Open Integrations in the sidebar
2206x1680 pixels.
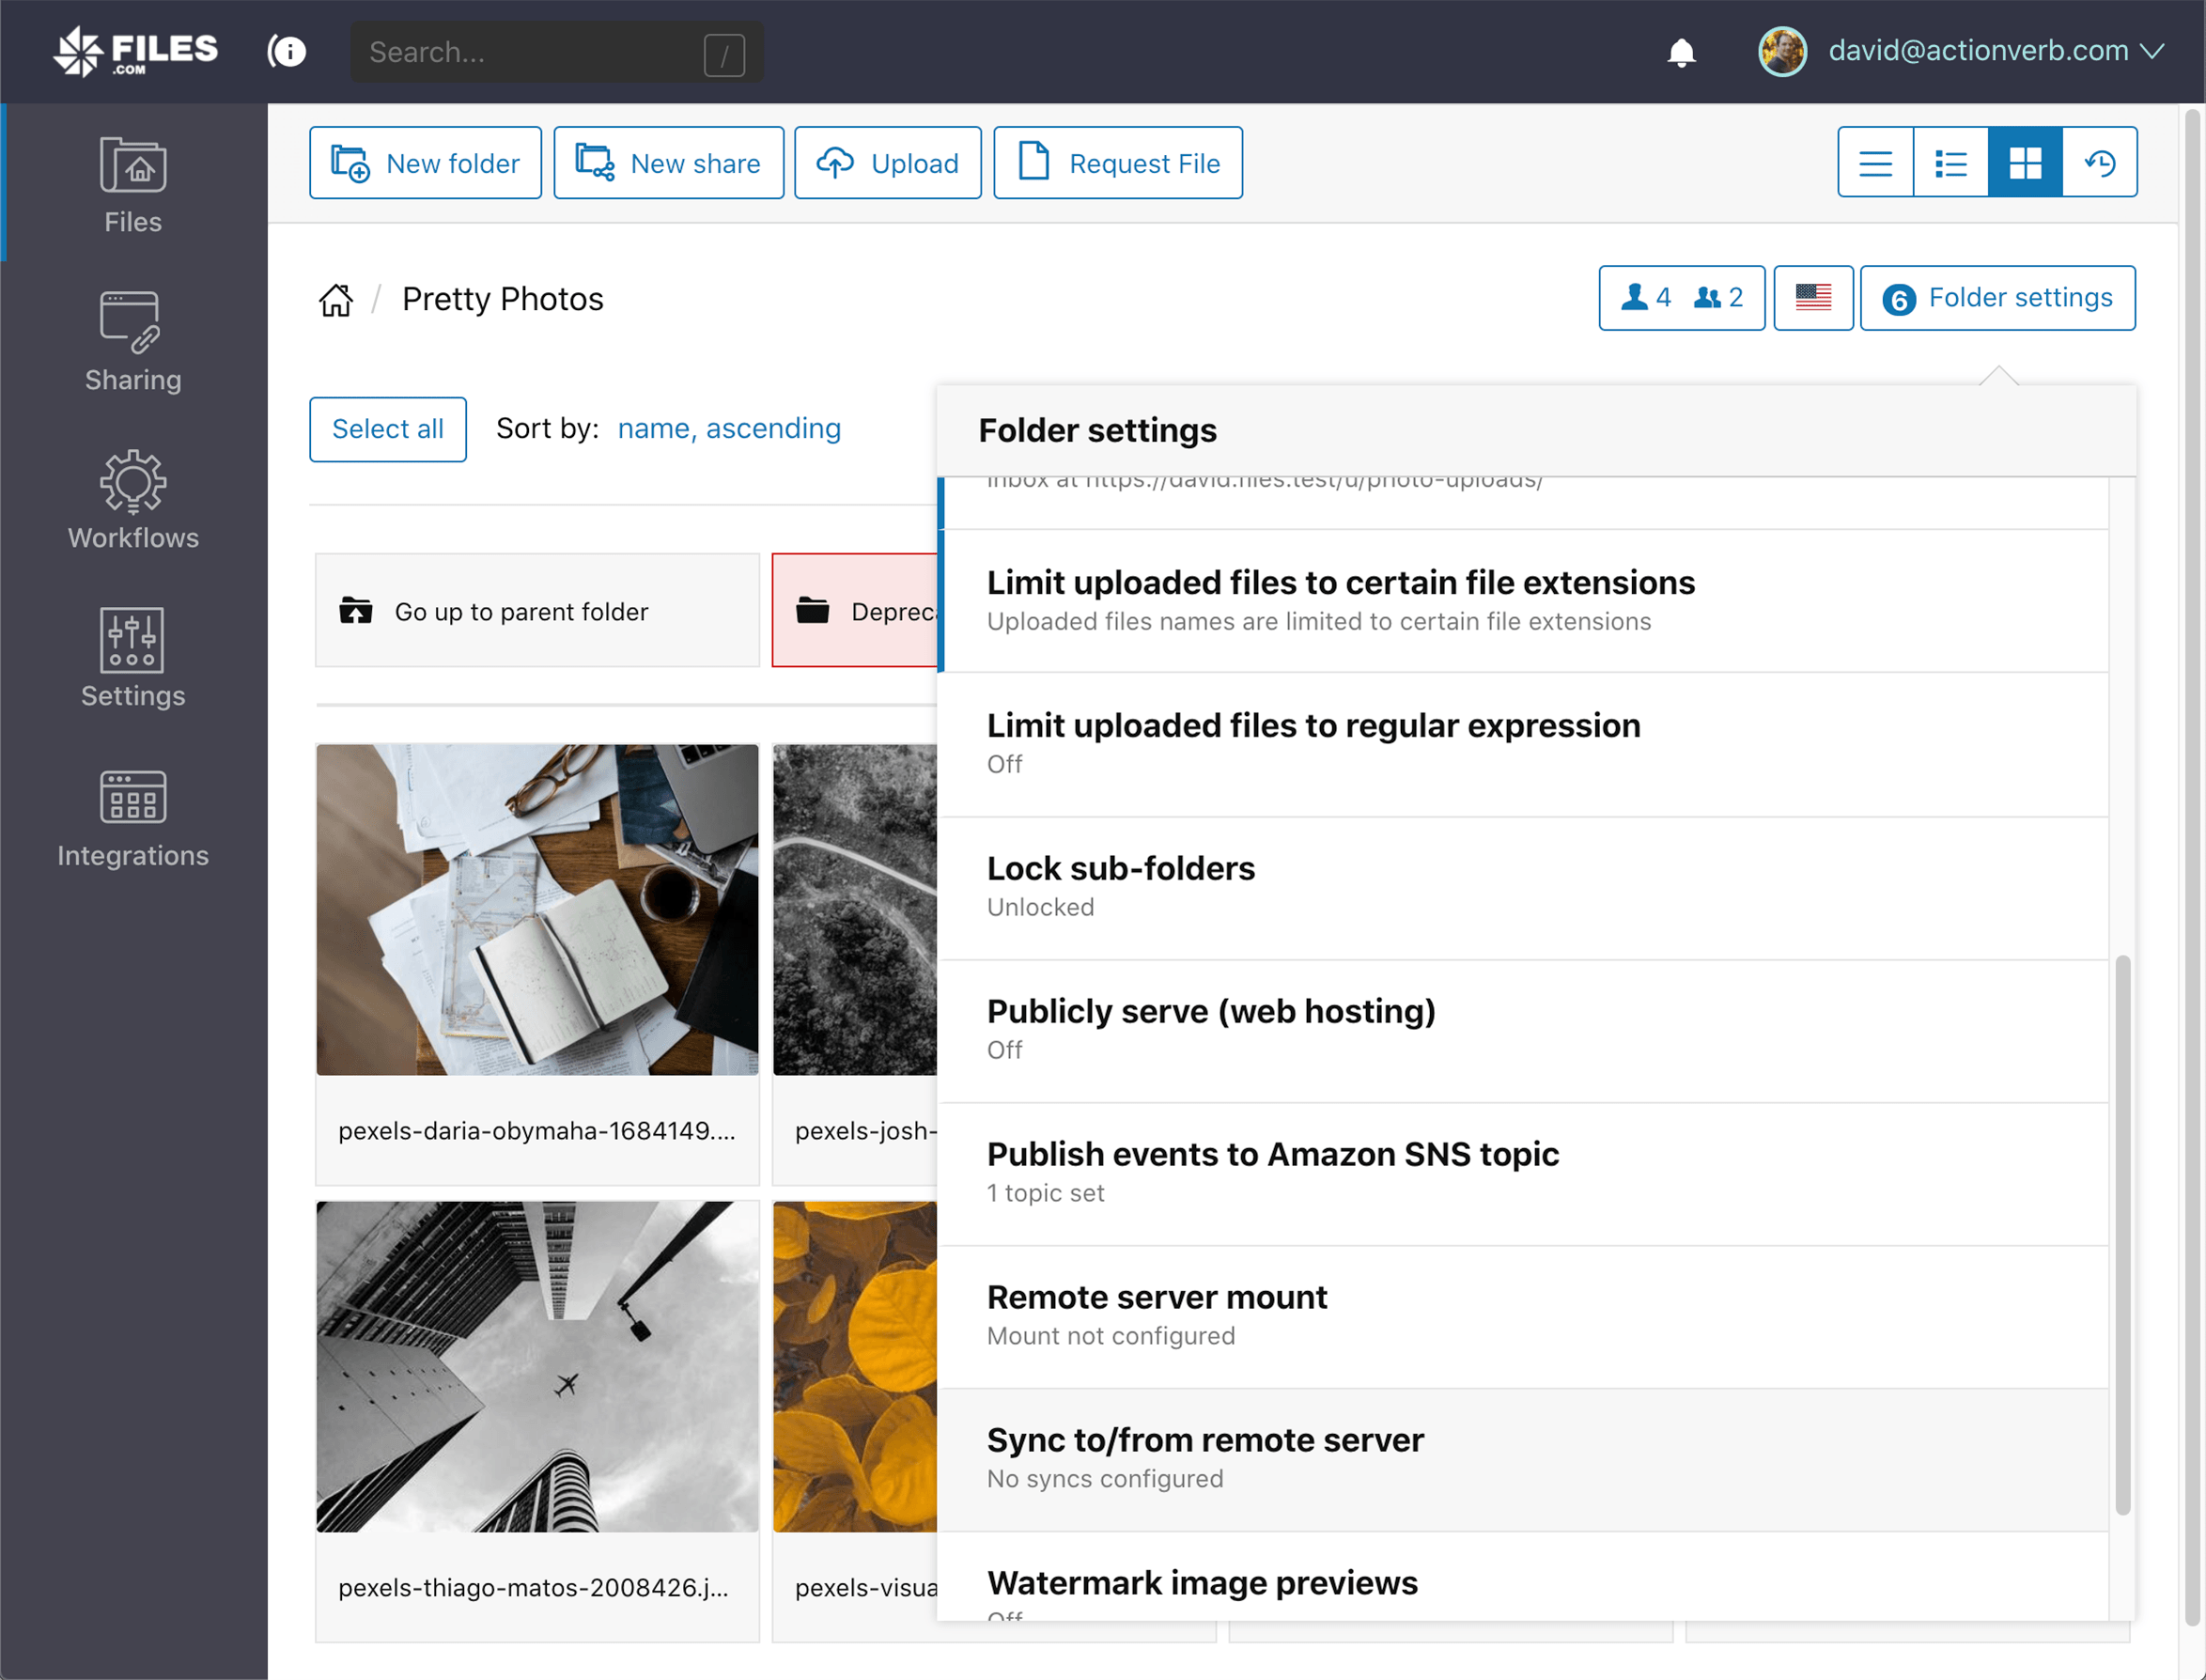pyautogui.click(x=133, y=818)
